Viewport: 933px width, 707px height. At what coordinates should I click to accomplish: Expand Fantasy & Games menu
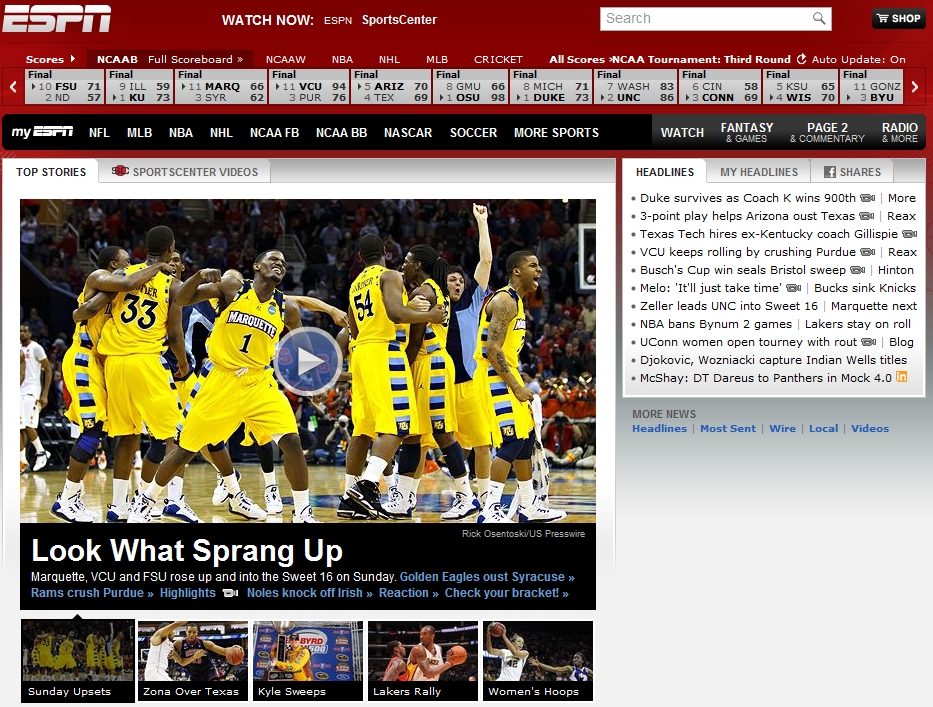click(747, 132)
